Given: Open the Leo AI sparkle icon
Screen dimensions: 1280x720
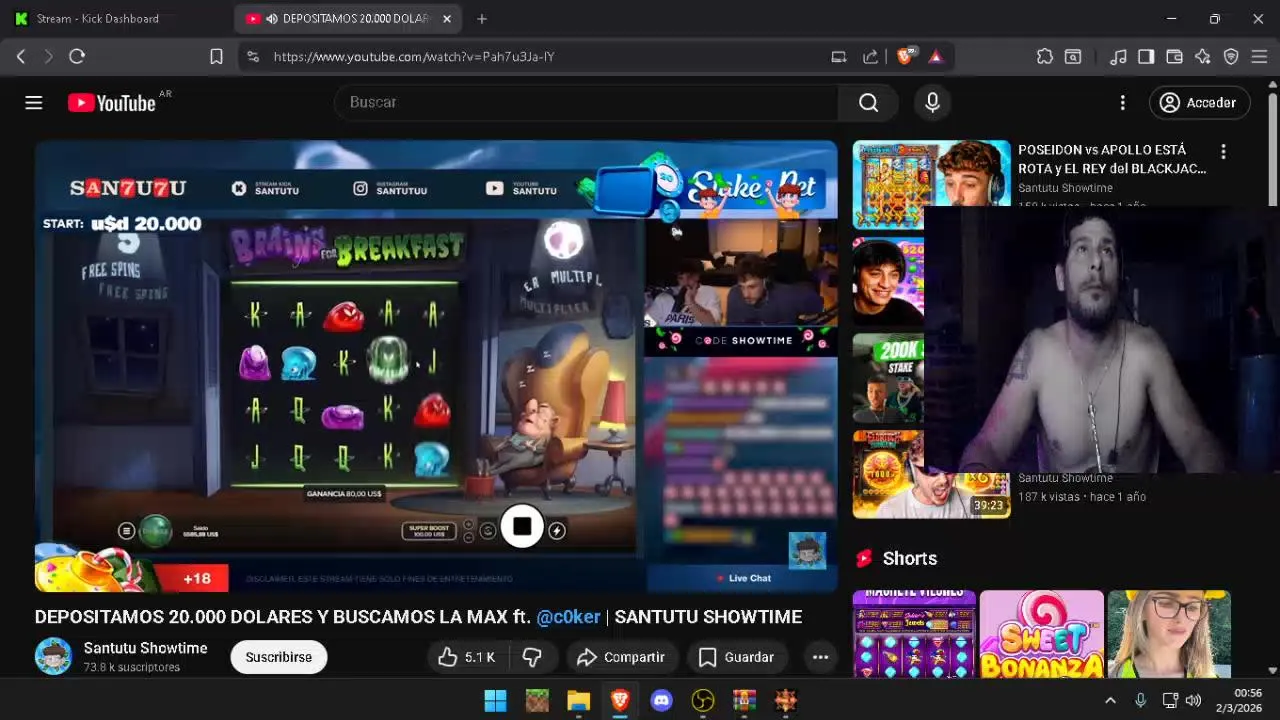Looking at the screenshot, I should pos(1203,57).
